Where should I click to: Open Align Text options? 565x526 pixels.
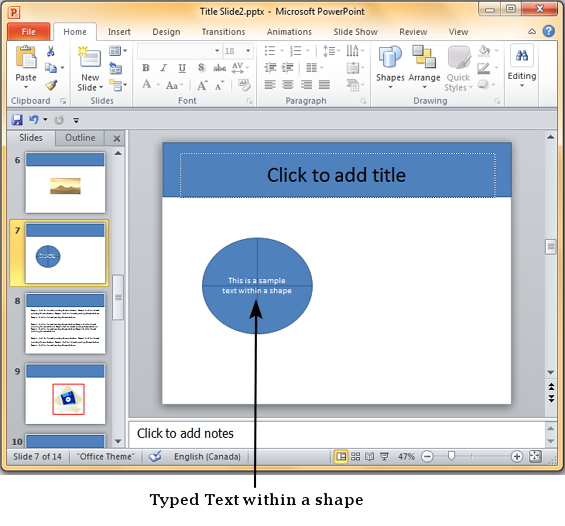point(355,67)
